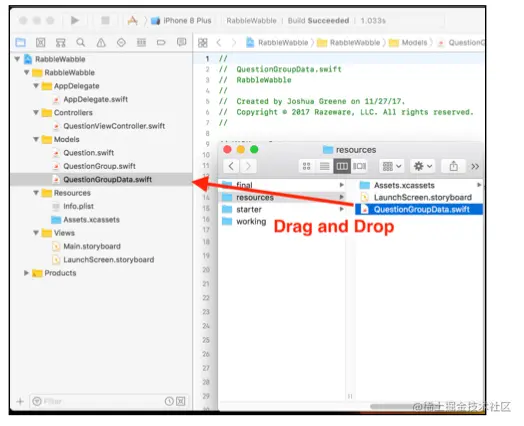
Task: Open the Project navigator folder icon
Action: tap(21, 42)
